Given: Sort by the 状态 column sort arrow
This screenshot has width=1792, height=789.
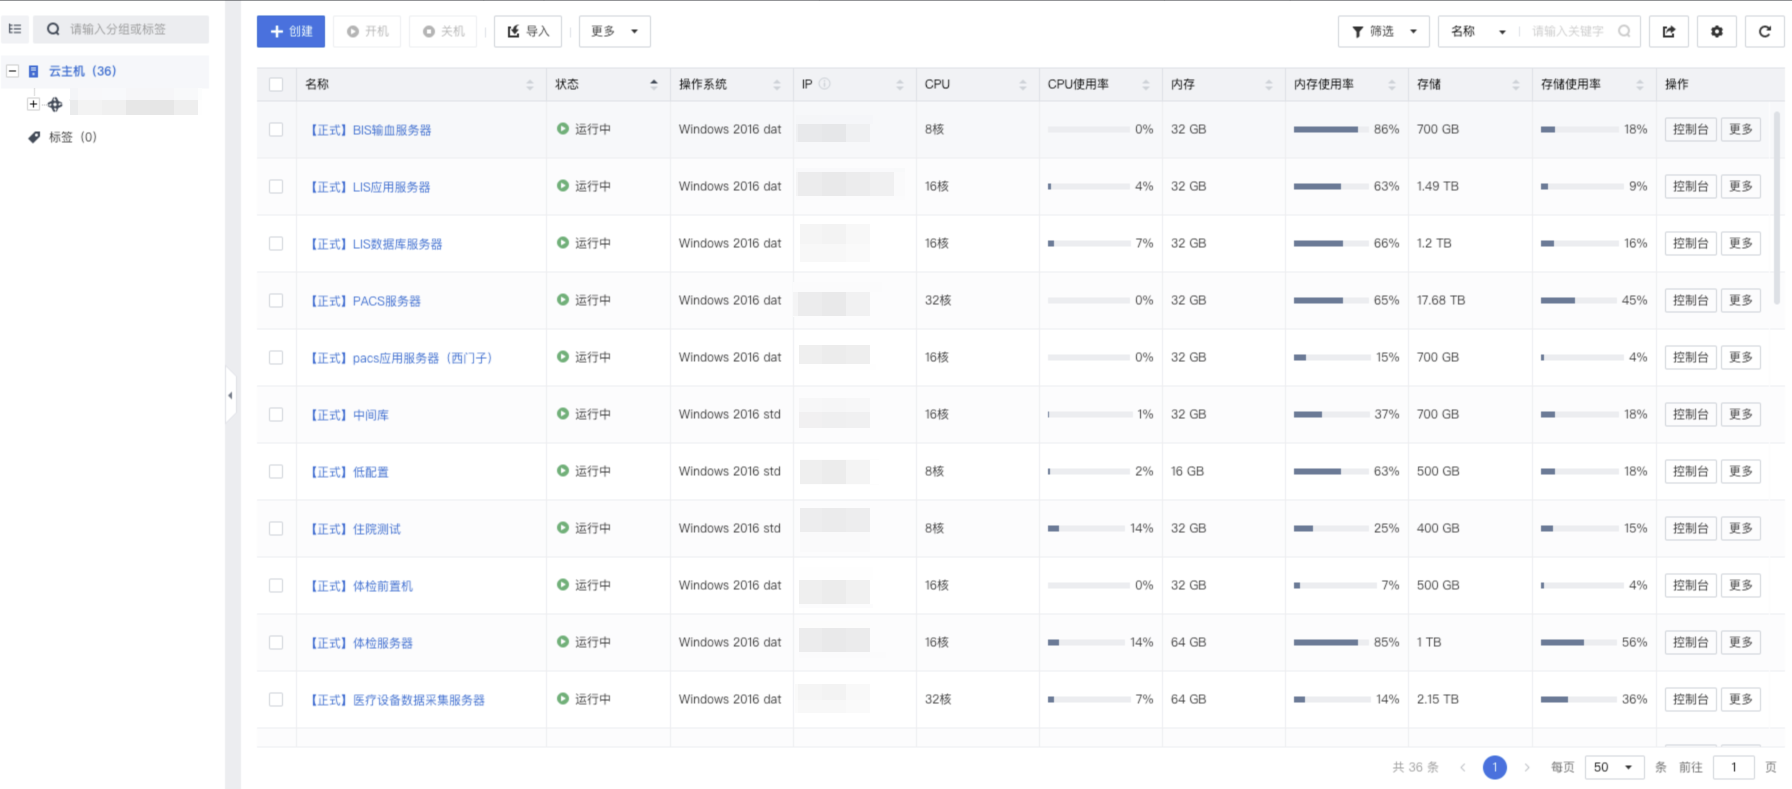Looking at the screenshot, I should [654, 84].
